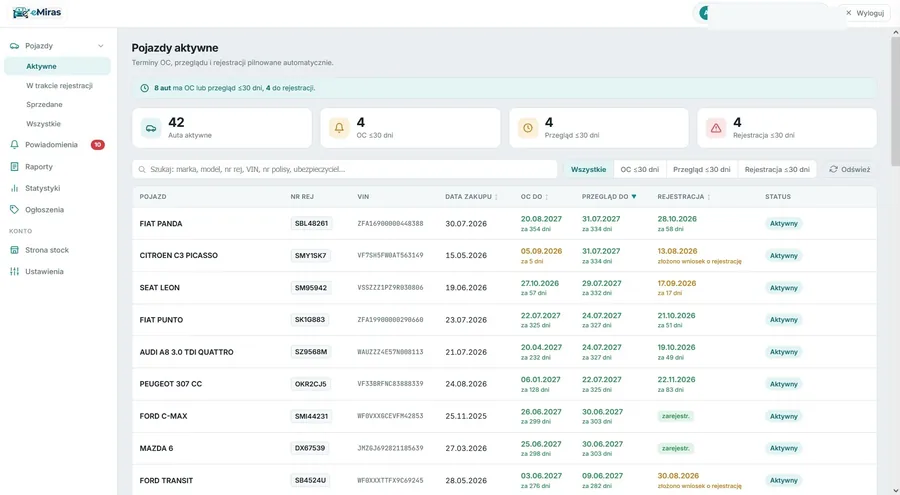Viewport: 900px width, 495px height.
Task: Filter by OC ≤30 dni tab
Action: (x=639, y=169)
